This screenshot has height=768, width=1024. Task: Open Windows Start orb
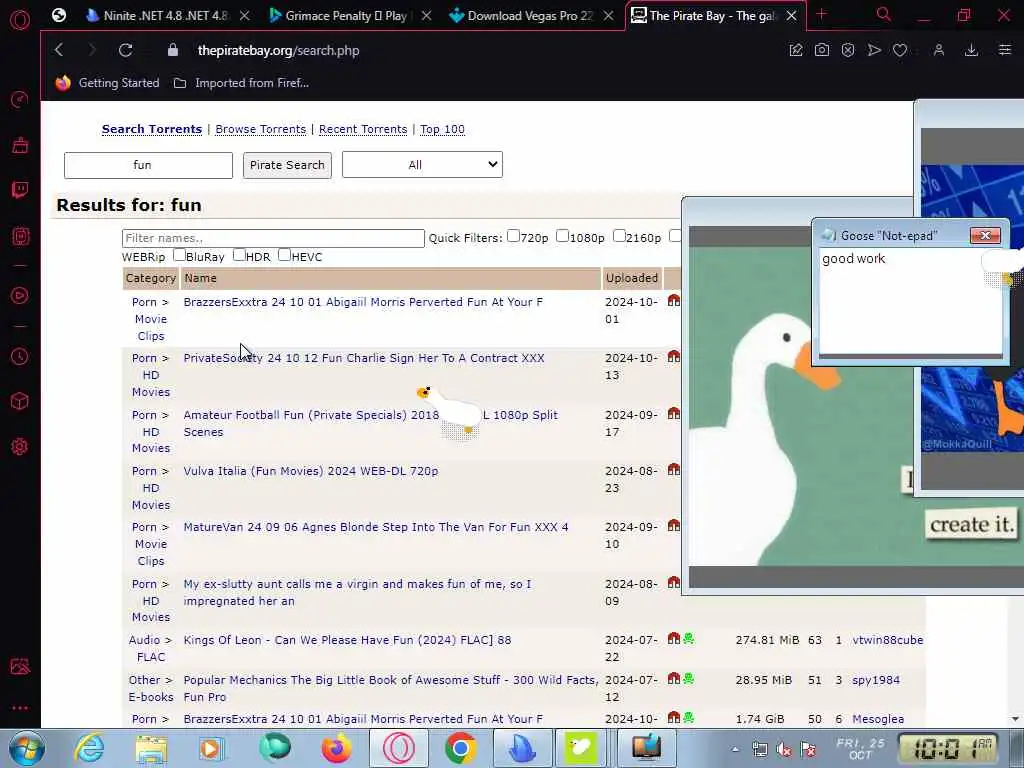tap(27, 748)
